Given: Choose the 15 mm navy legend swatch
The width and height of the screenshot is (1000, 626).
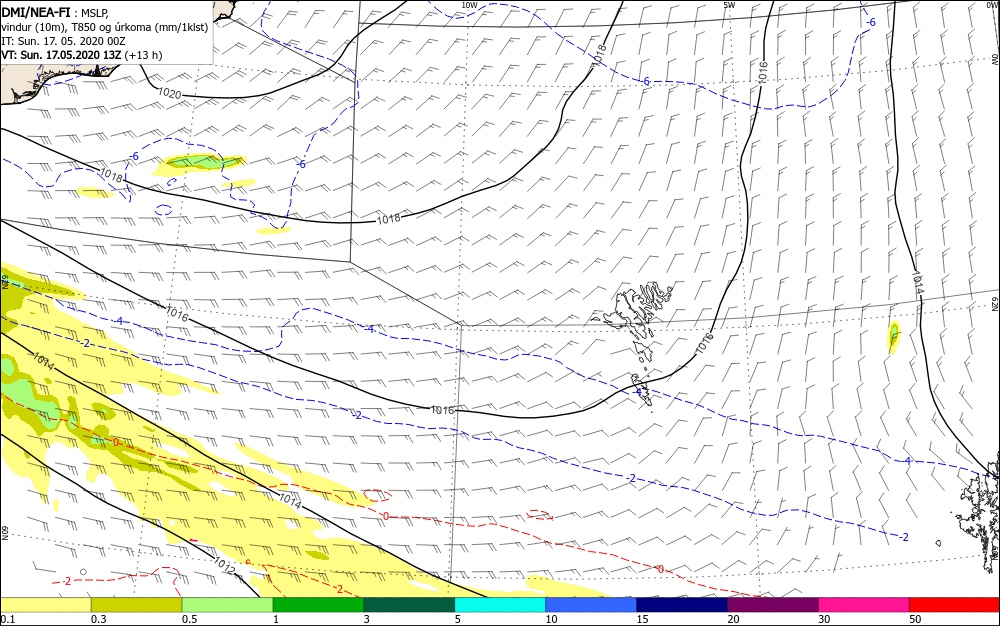Looking at the screenshot, I should (682, 605).
